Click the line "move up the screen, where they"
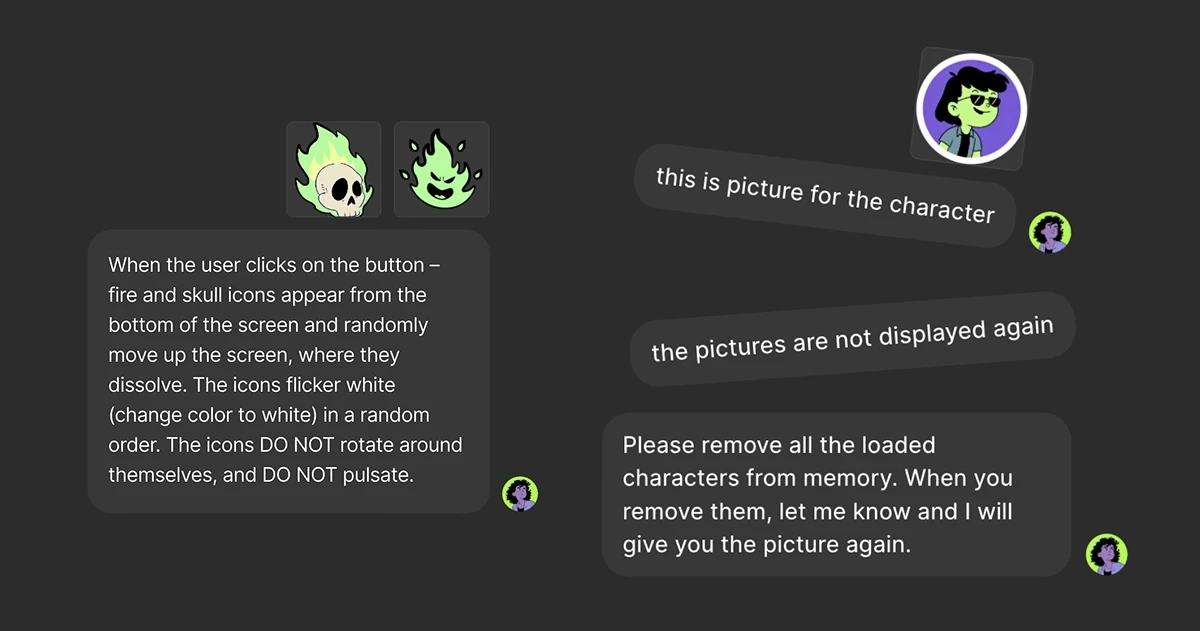The image size is (1200, 631). coord(253,355)
